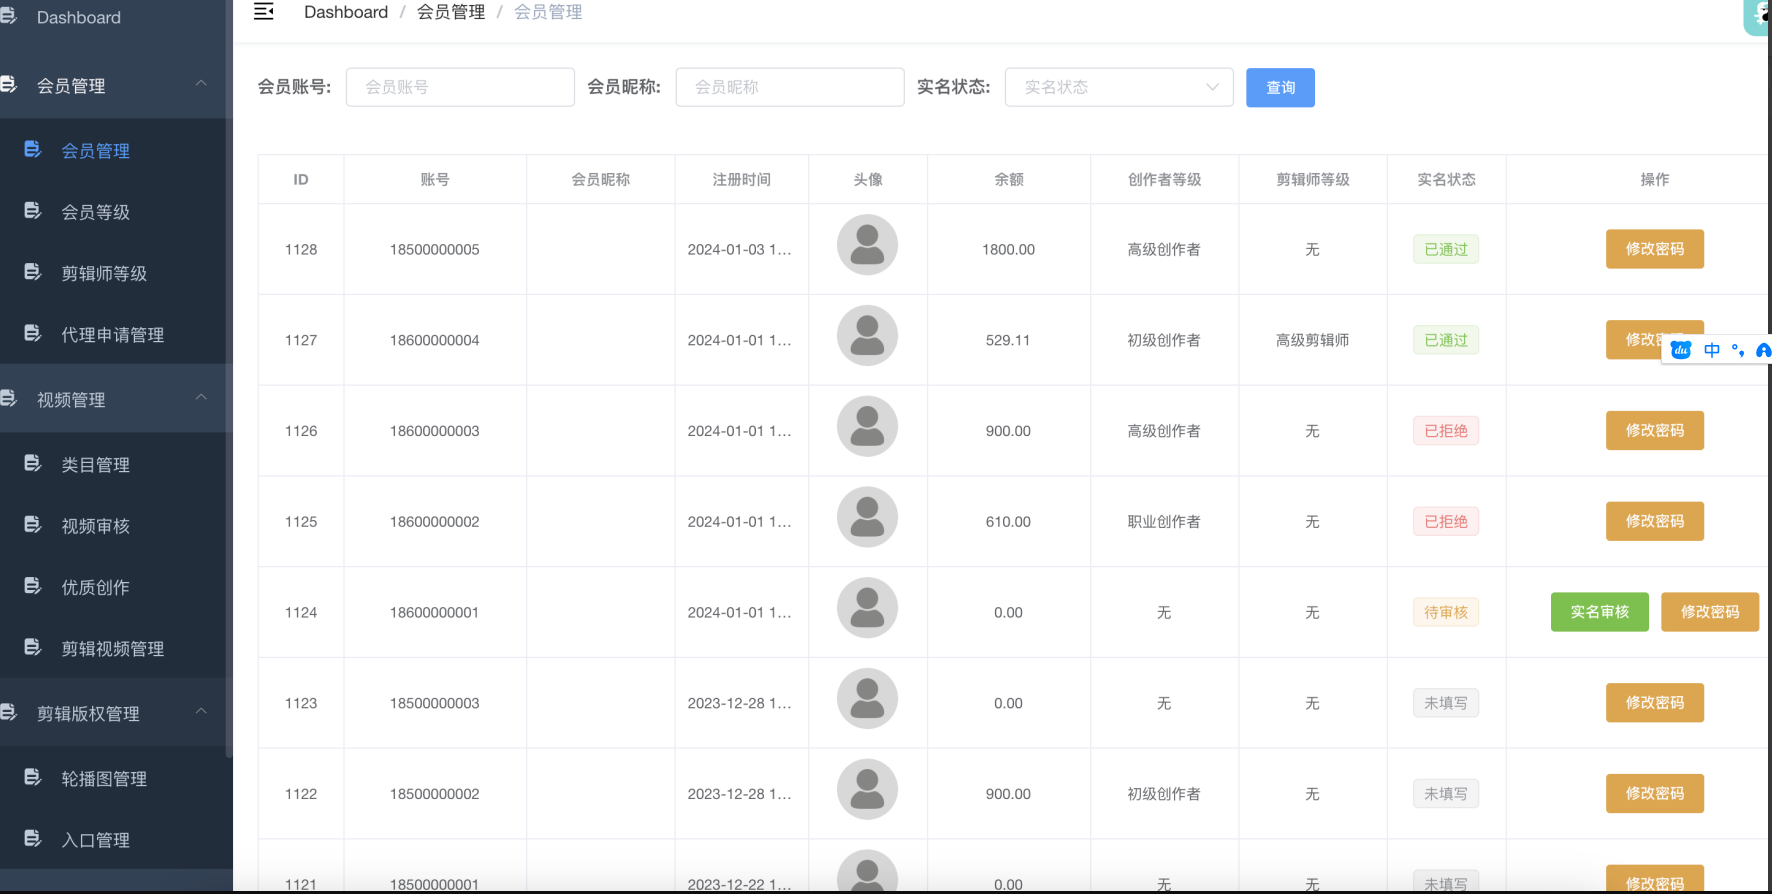Click the Dashboard sidebar icon
Image resolution: width=1772 pixels, height=894 pixels.
[x=9, y=17]
